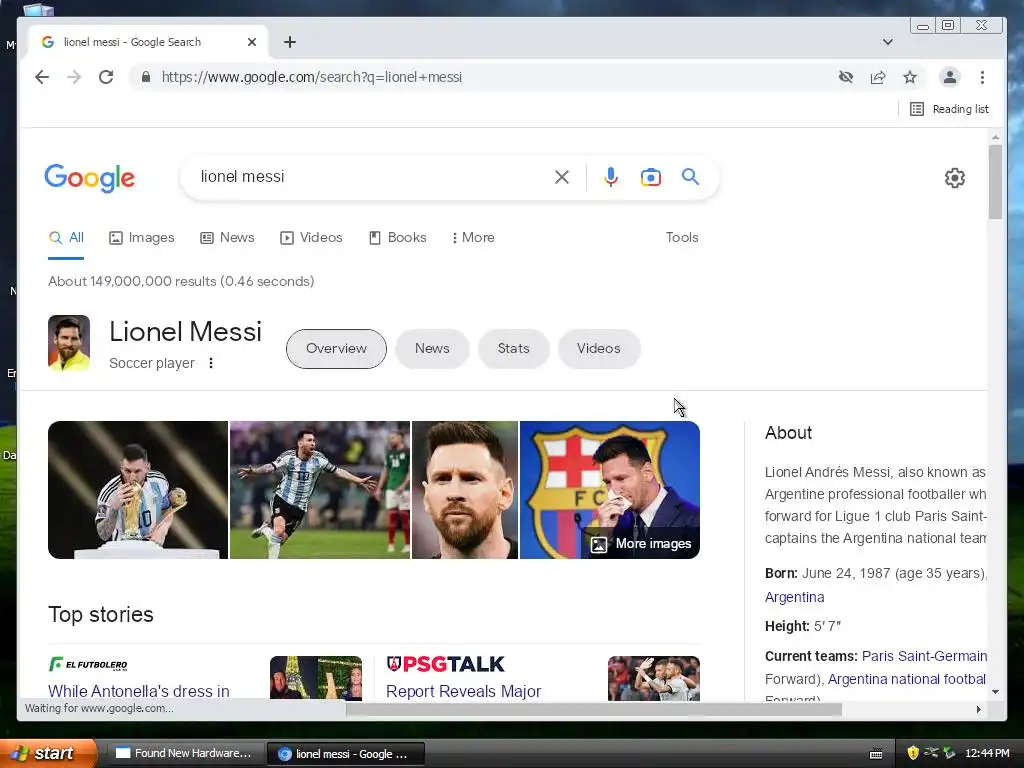Bookmark this page with the star icon
Viewport: 1024px width, 768px height.
pos(910,77)
